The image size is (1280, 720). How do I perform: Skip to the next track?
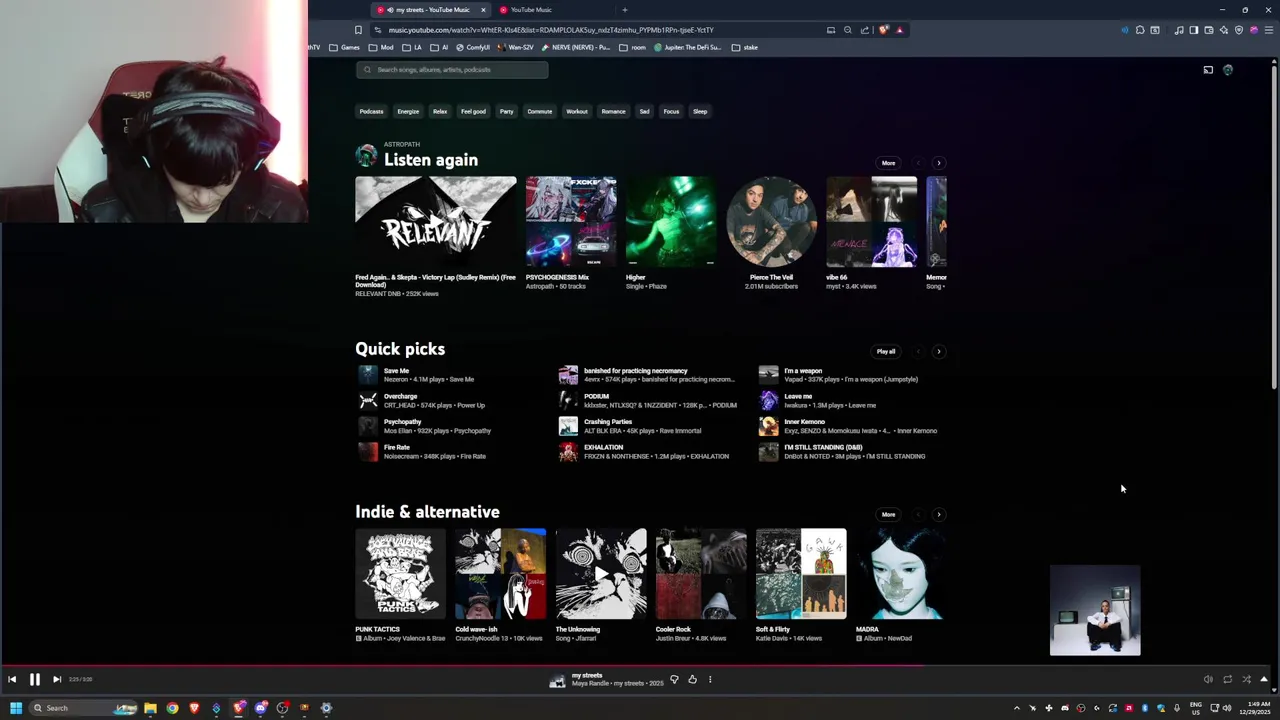tap(57, 679)
